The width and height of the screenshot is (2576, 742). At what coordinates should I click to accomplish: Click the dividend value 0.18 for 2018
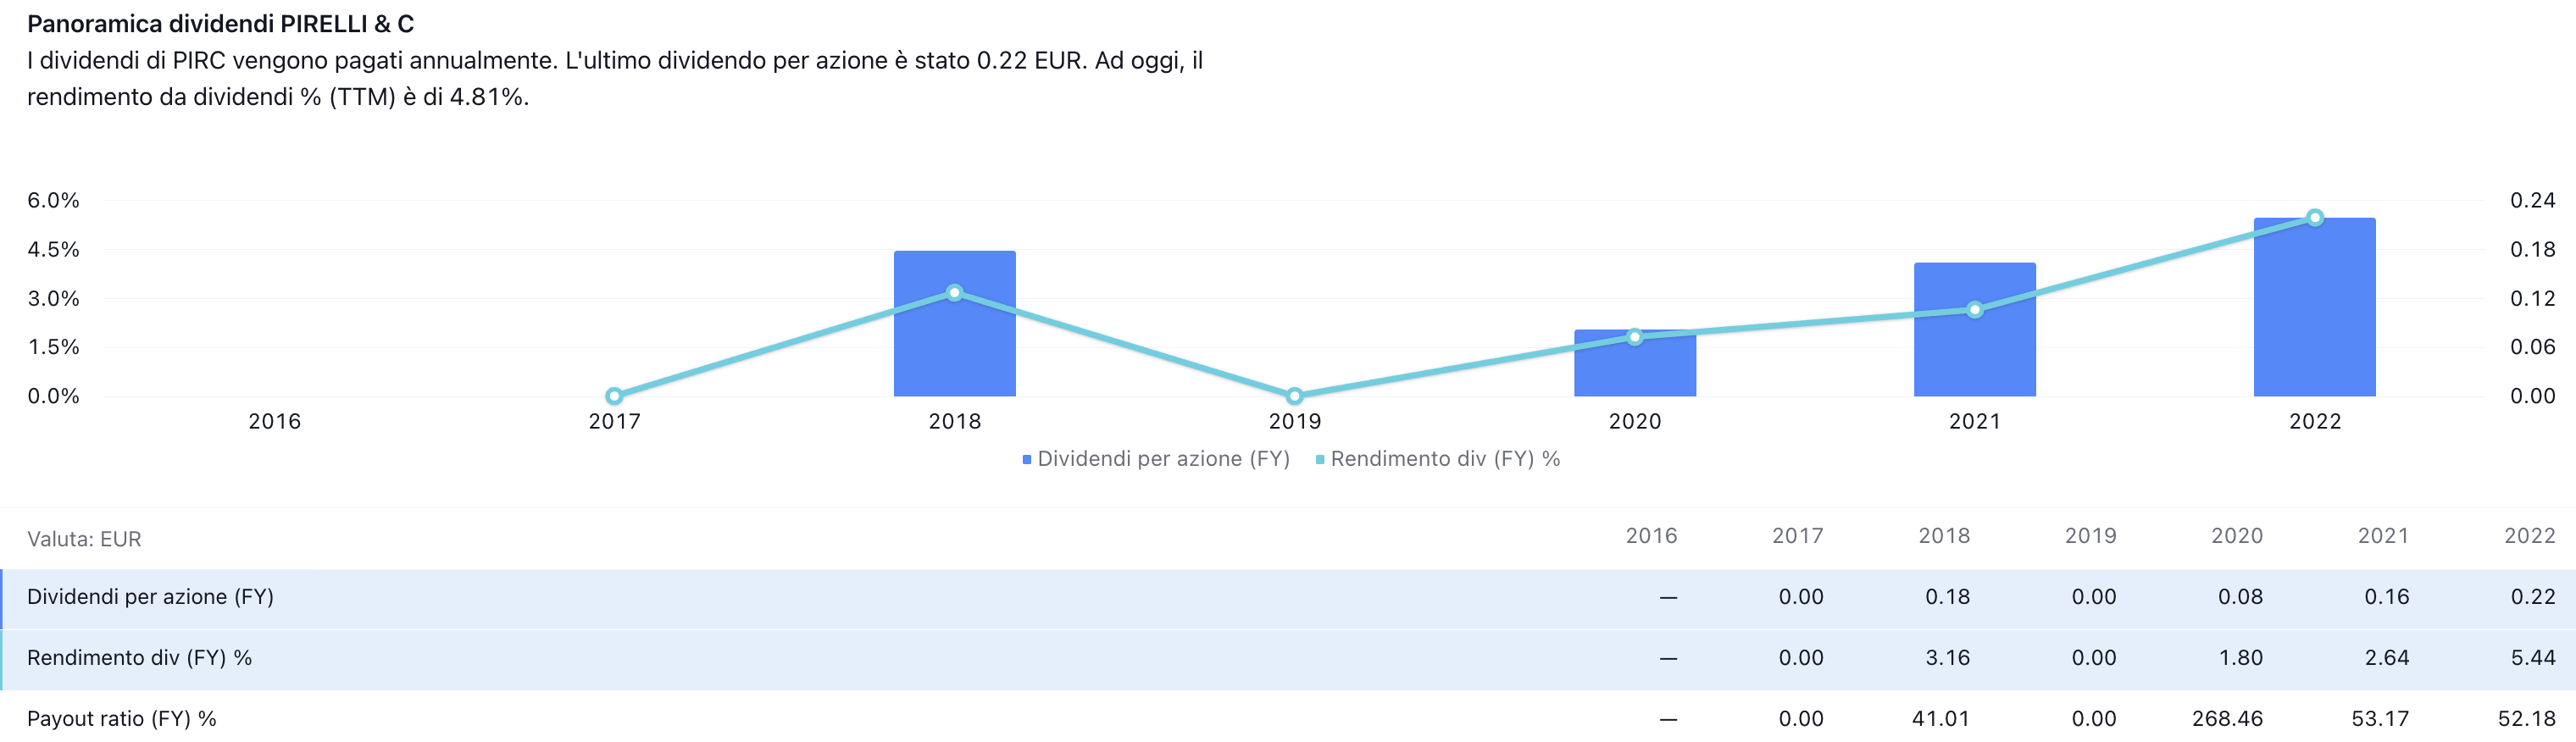point(1948,597)
